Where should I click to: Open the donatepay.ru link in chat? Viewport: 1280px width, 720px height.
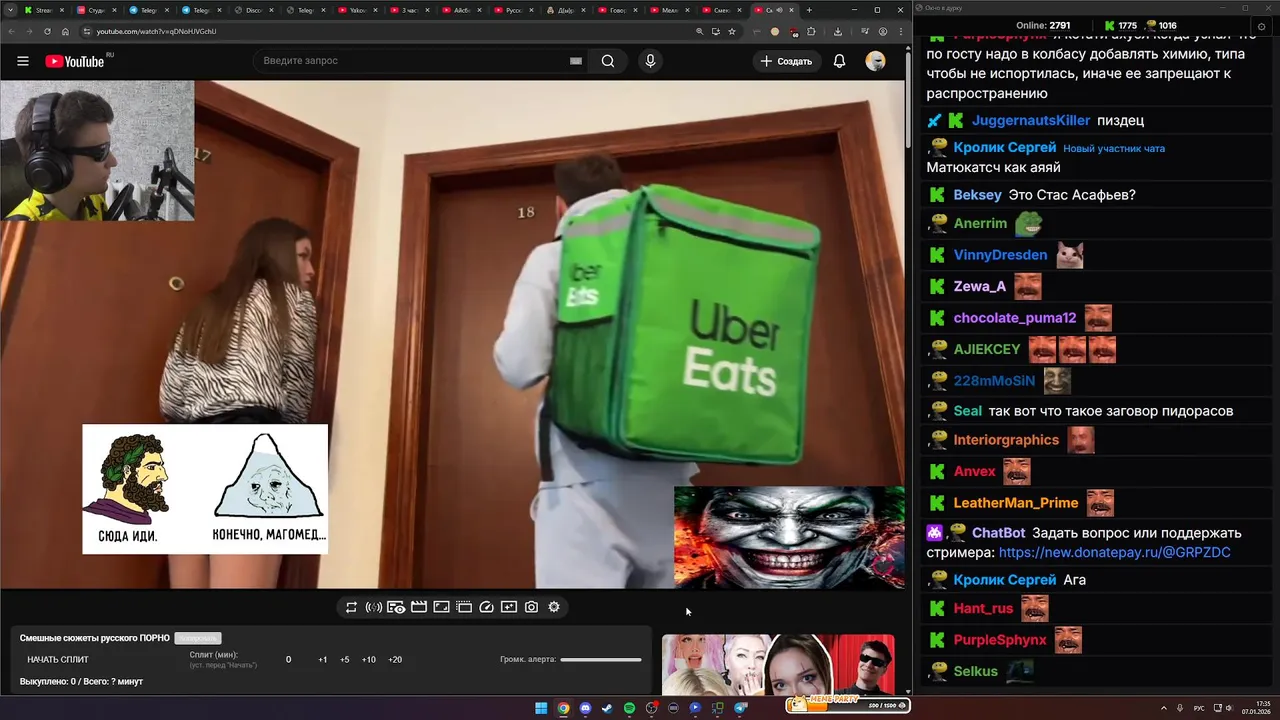(1114, 552)
